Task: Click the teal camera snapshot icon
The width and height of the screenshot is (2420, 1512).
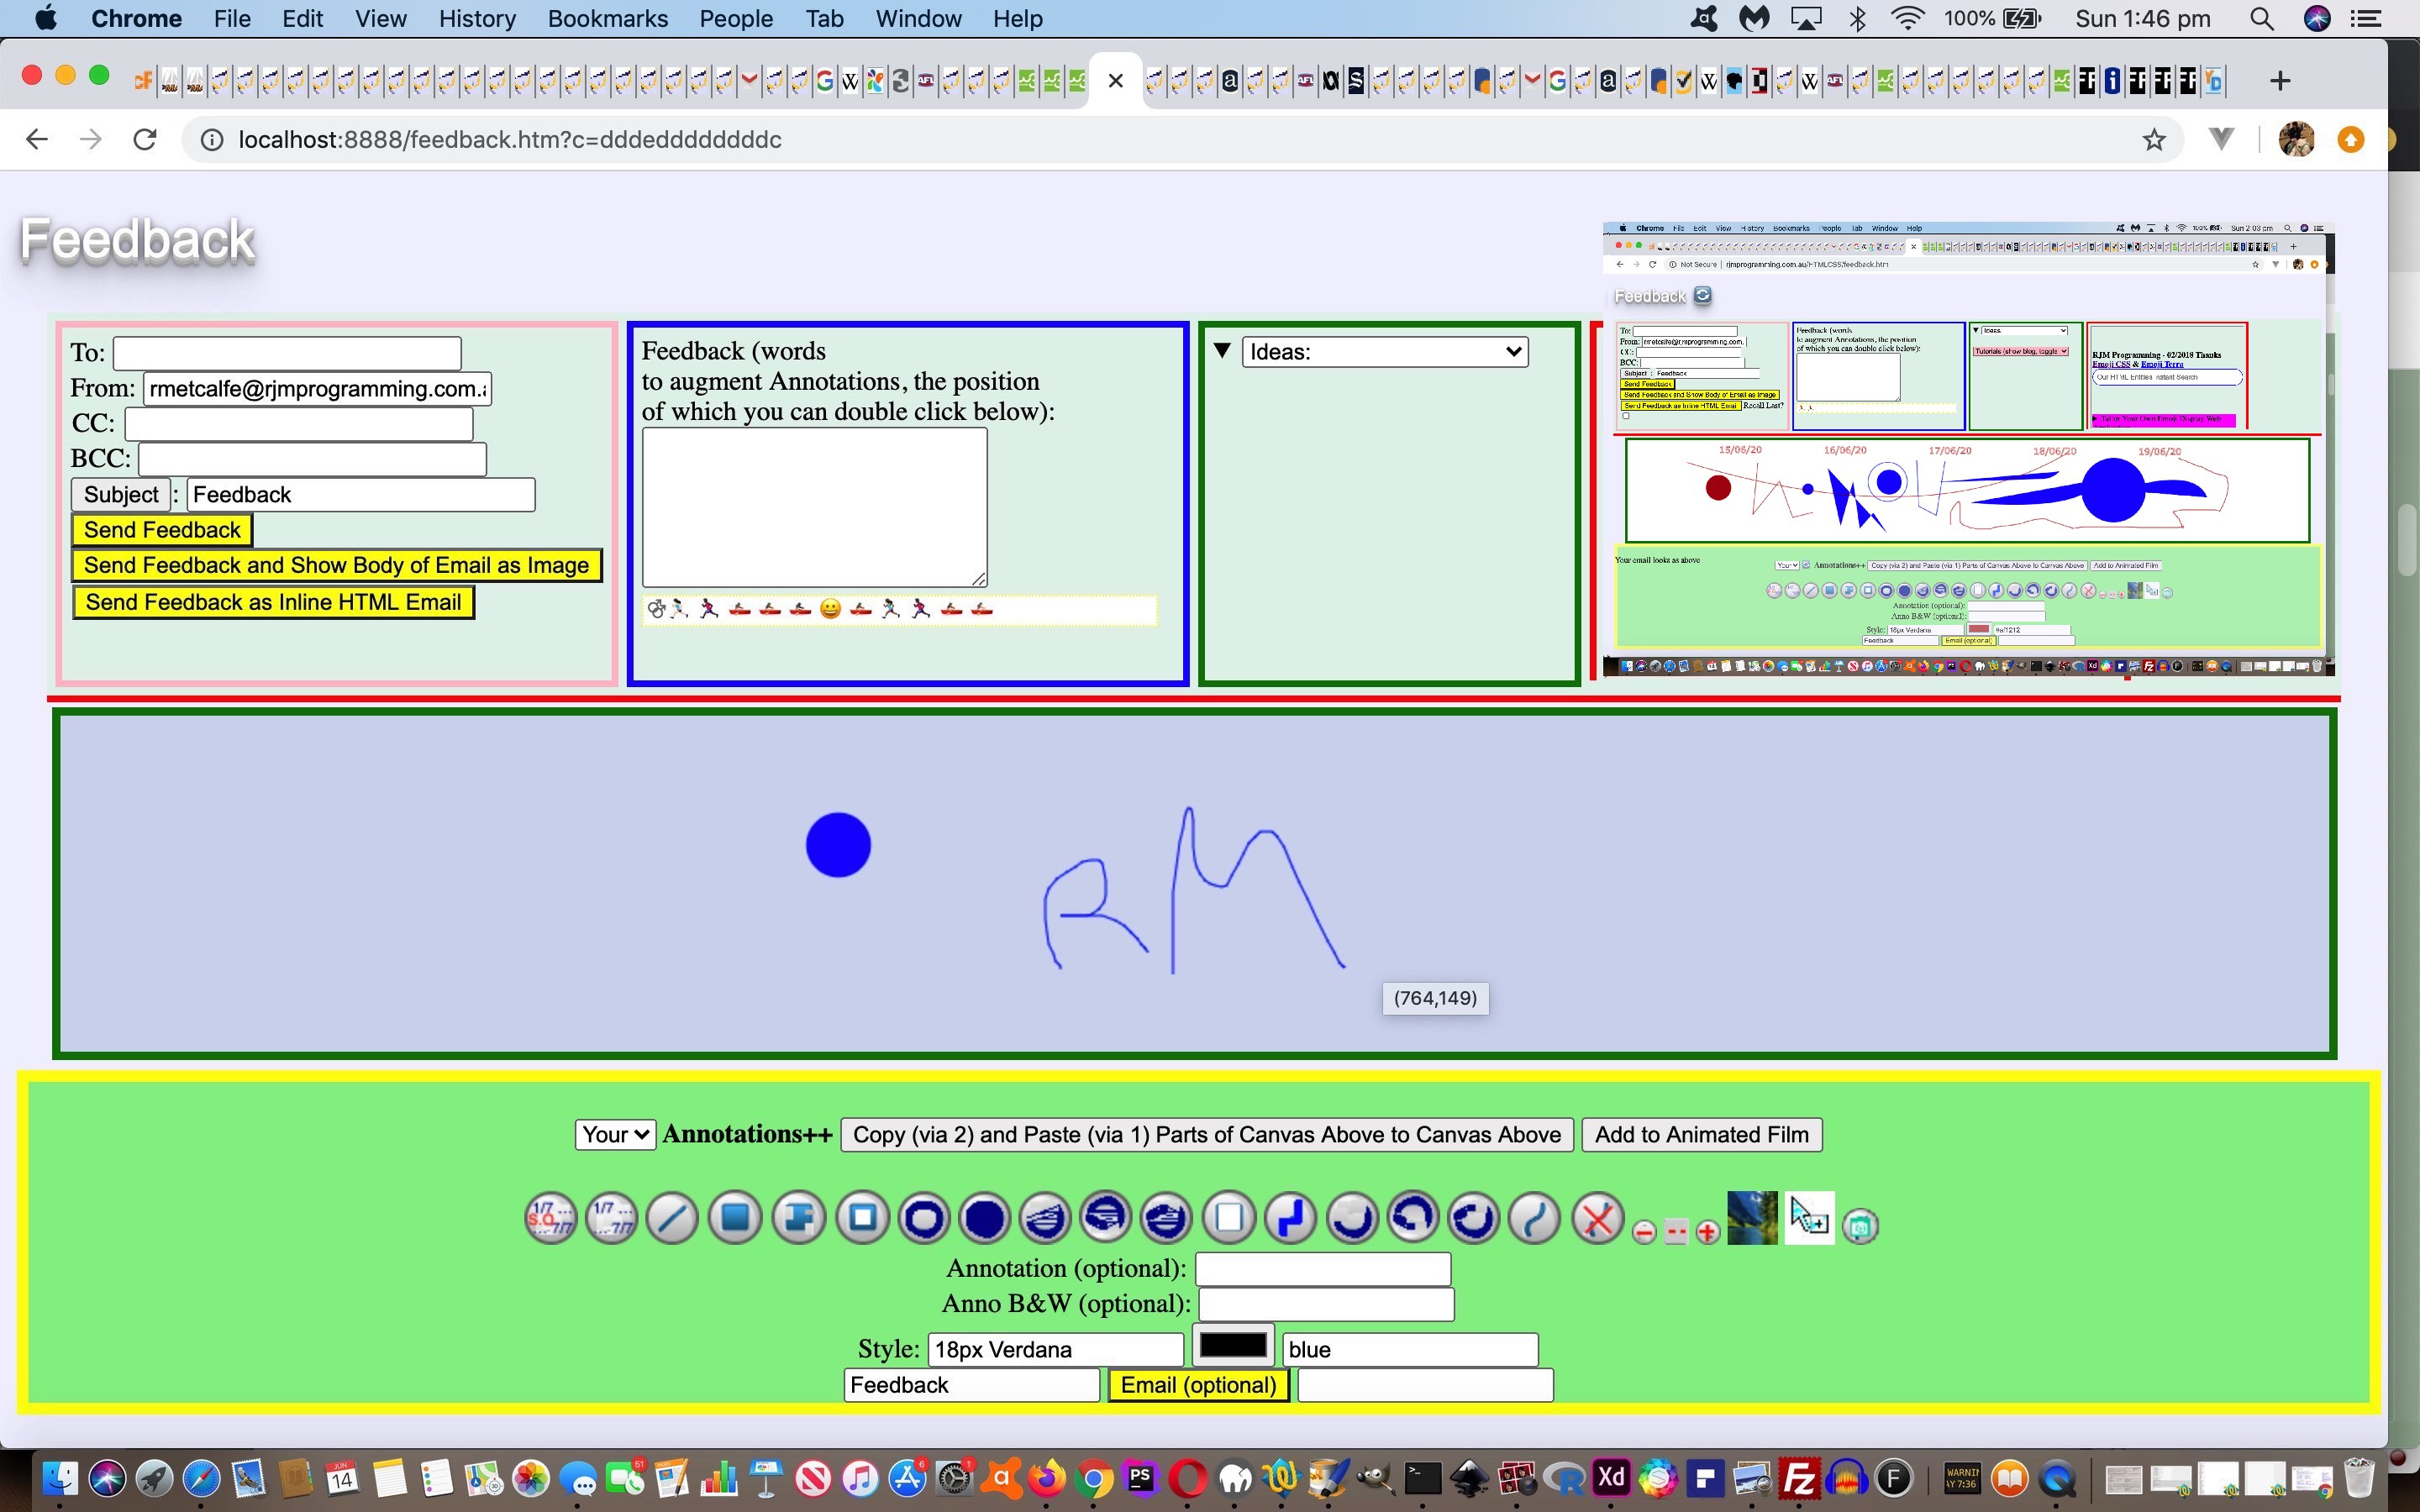Action: click(1860, 1226)
